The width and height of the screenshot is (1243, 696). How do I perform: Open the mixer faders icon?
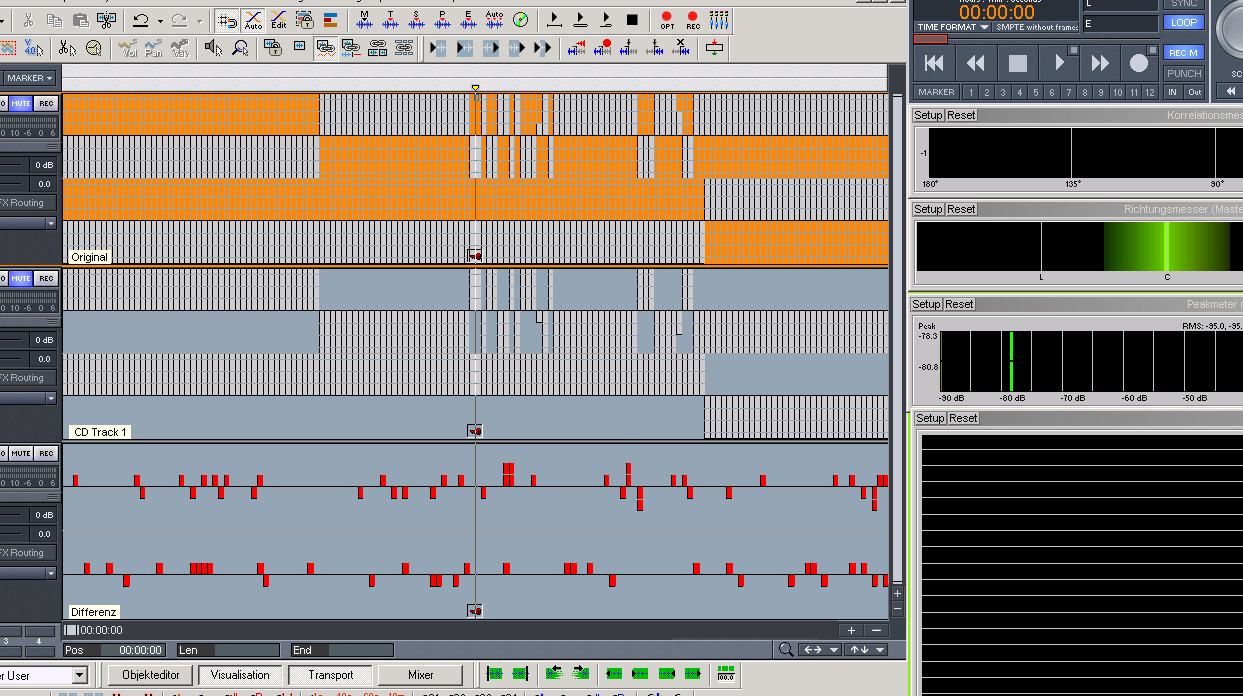719,20
